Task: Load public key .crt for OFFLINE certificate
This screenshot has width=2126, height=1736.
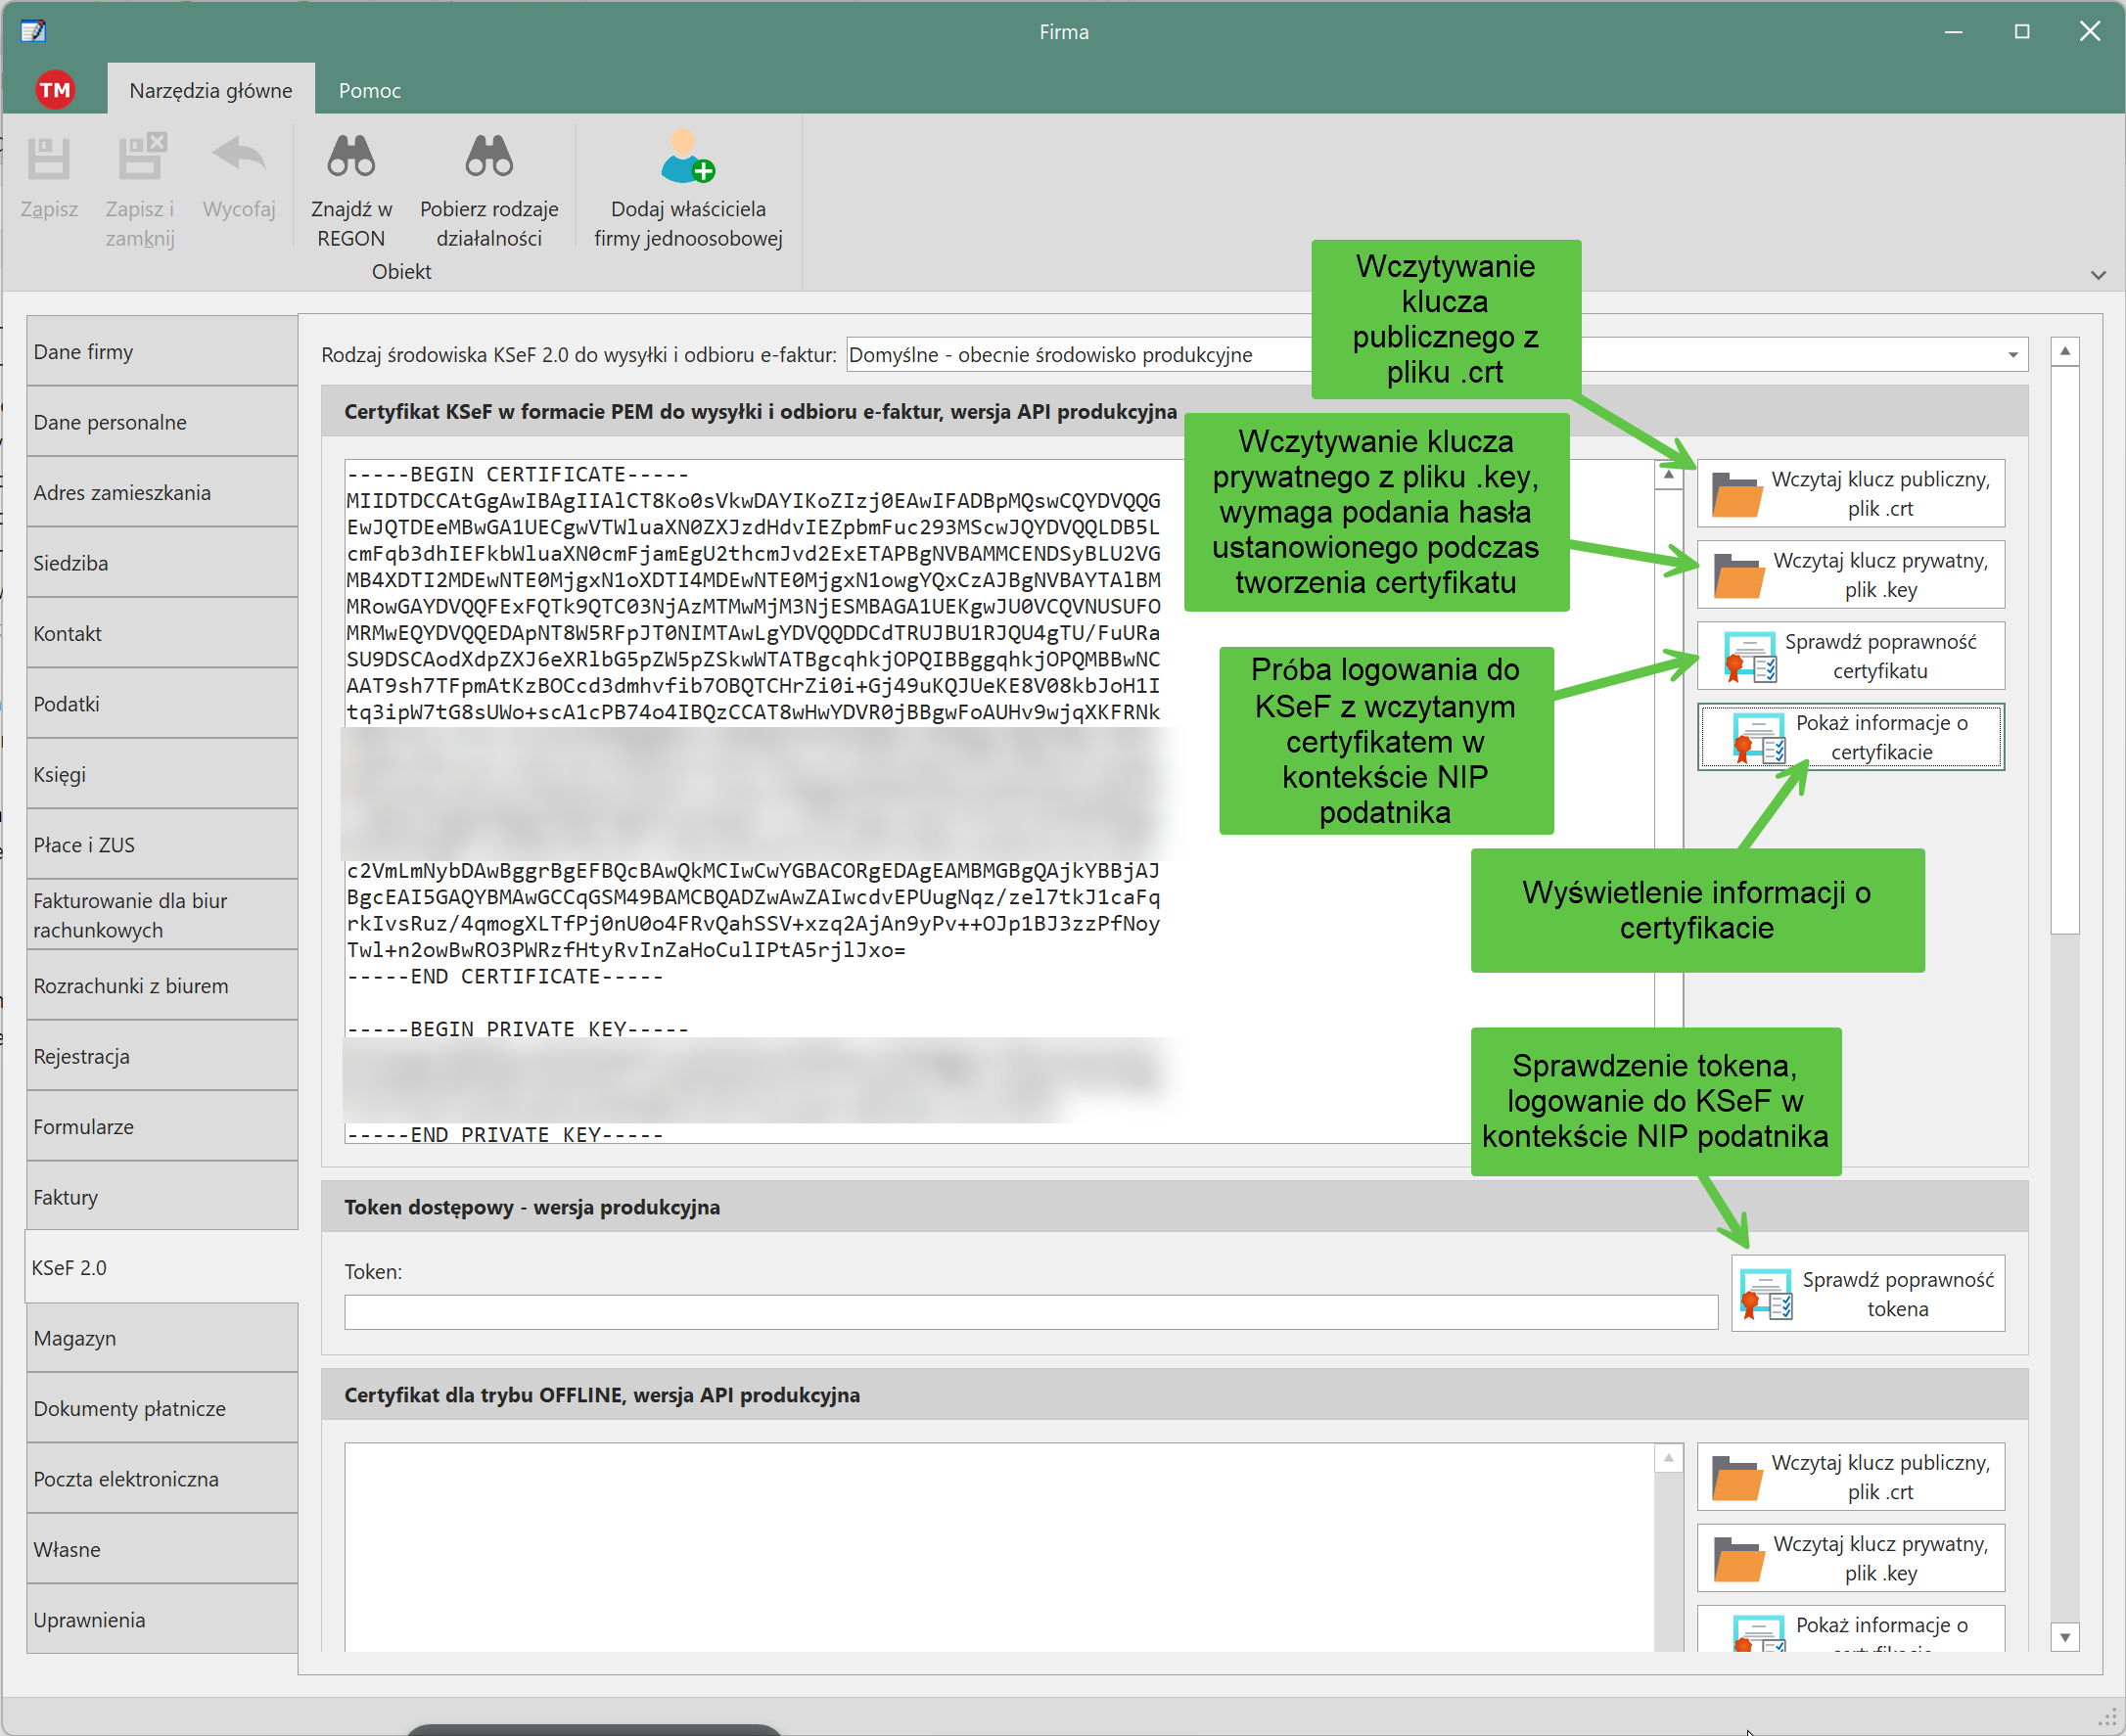Action: (x=1850, y=1476)
